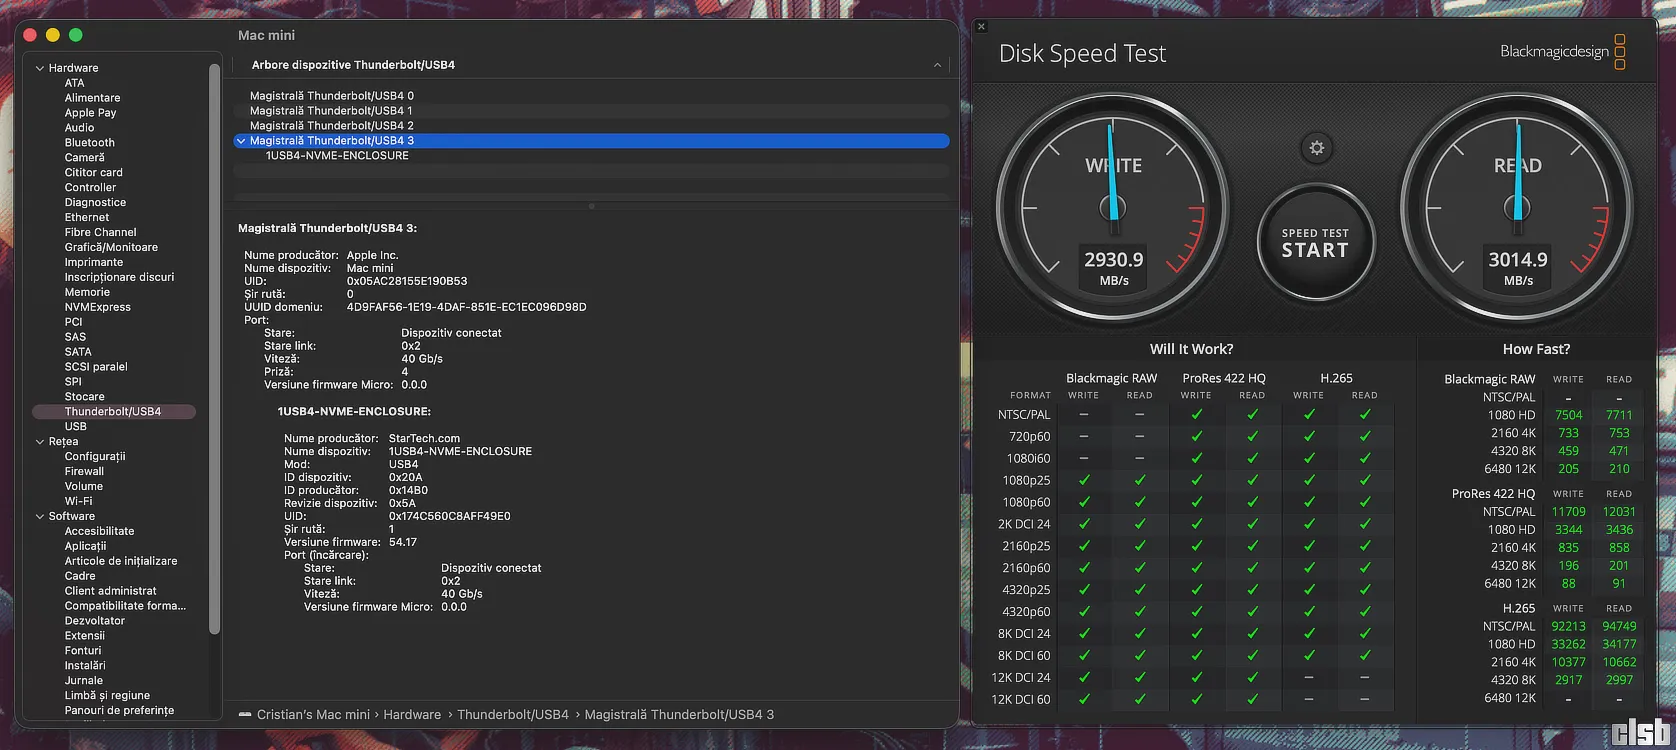Click the WRITE speed gauge

(x=1113, y=210)
